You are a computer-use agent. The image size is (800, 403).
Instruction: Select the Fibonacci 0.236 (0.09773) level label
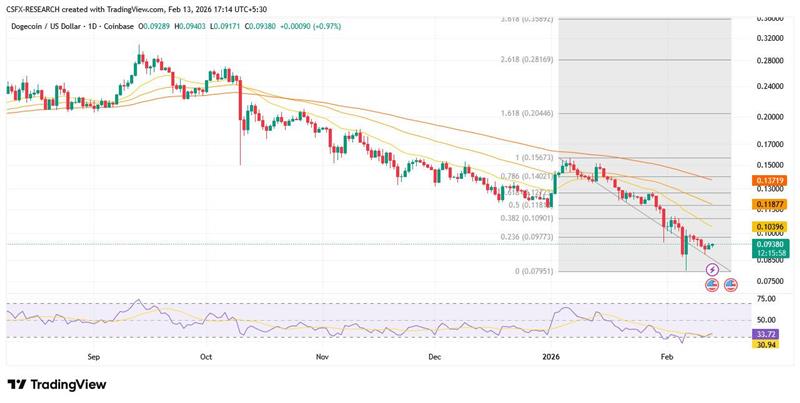[526, 237]
